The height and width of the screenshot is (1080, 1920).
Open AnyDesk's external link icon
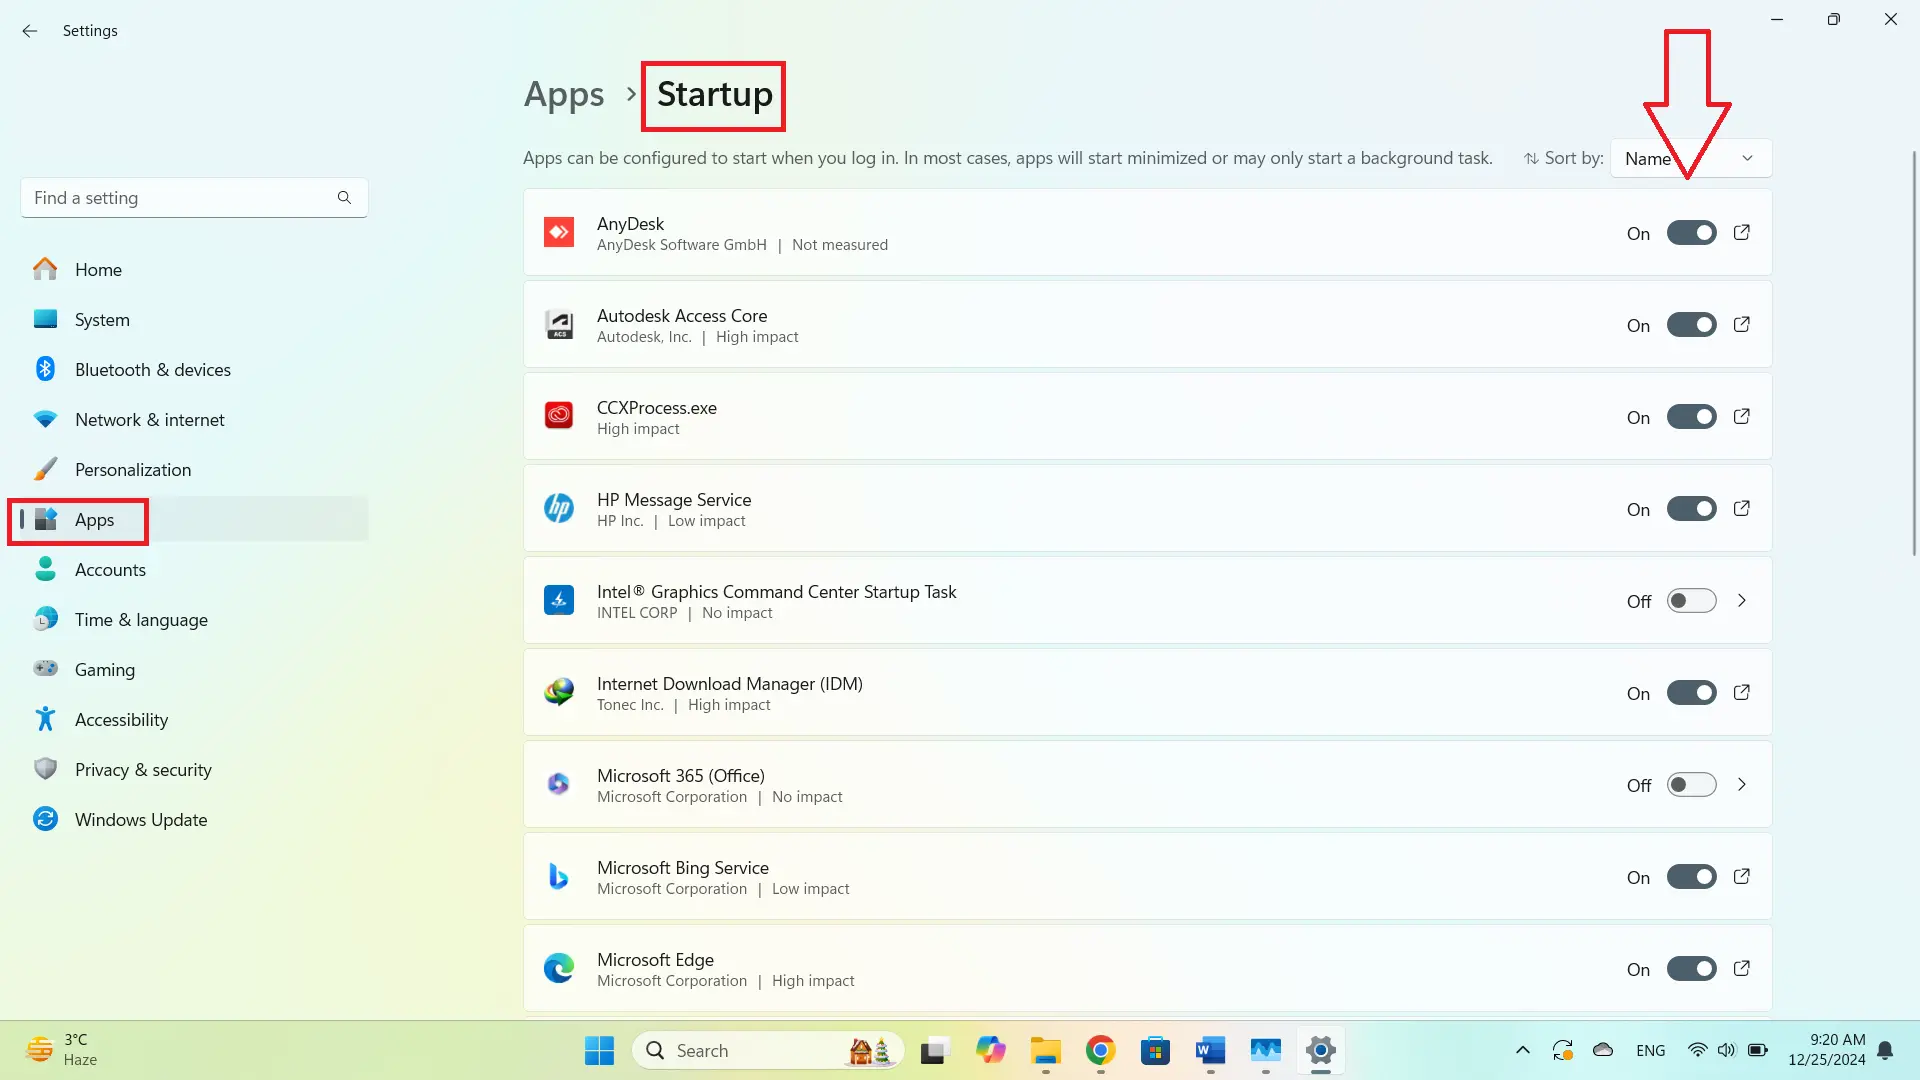pos(1742,232)
